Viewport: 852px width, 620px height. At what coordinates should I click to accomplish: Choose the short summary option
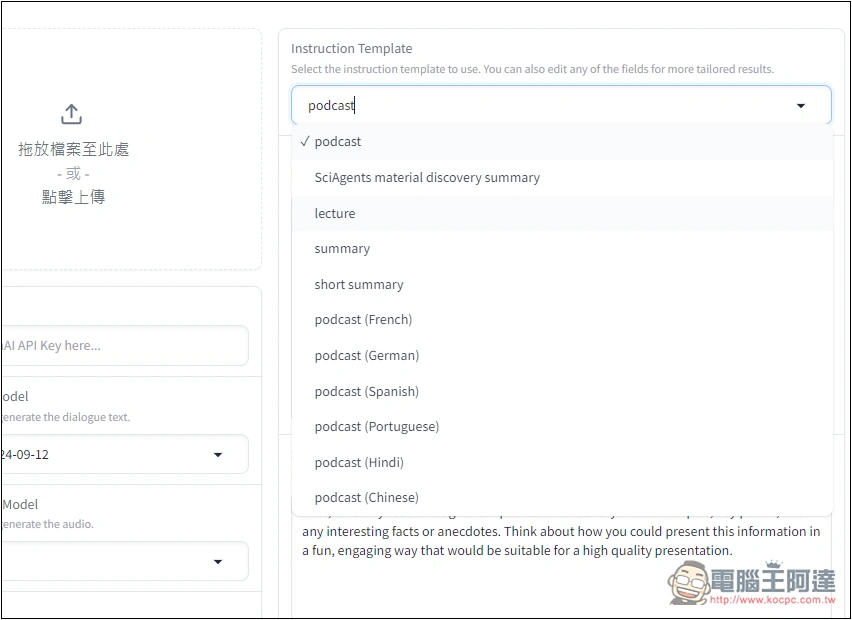[562, 285]
